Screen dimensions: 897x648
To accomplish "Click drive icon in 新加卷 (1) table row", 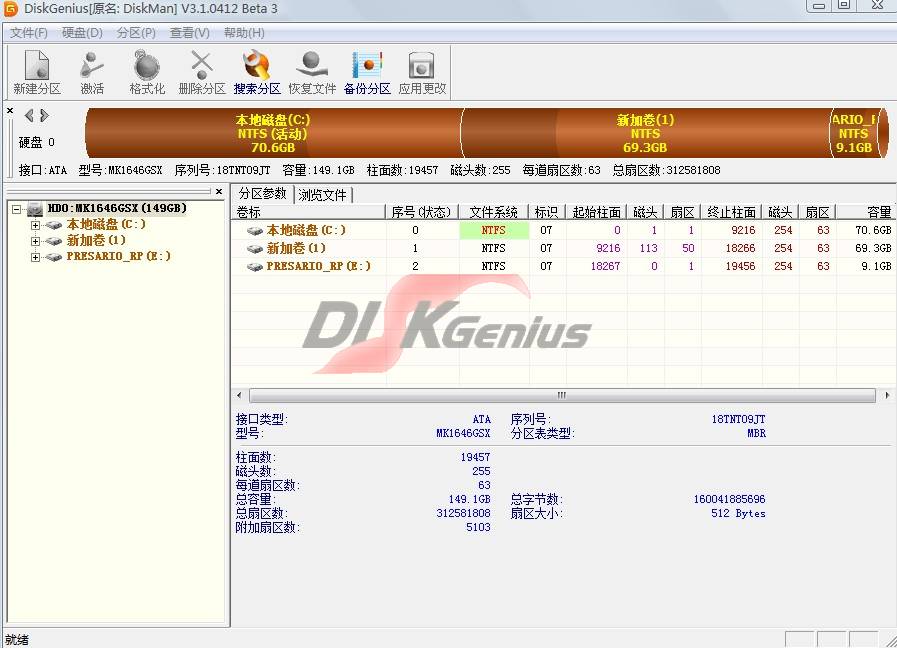I will click(255, 249).
